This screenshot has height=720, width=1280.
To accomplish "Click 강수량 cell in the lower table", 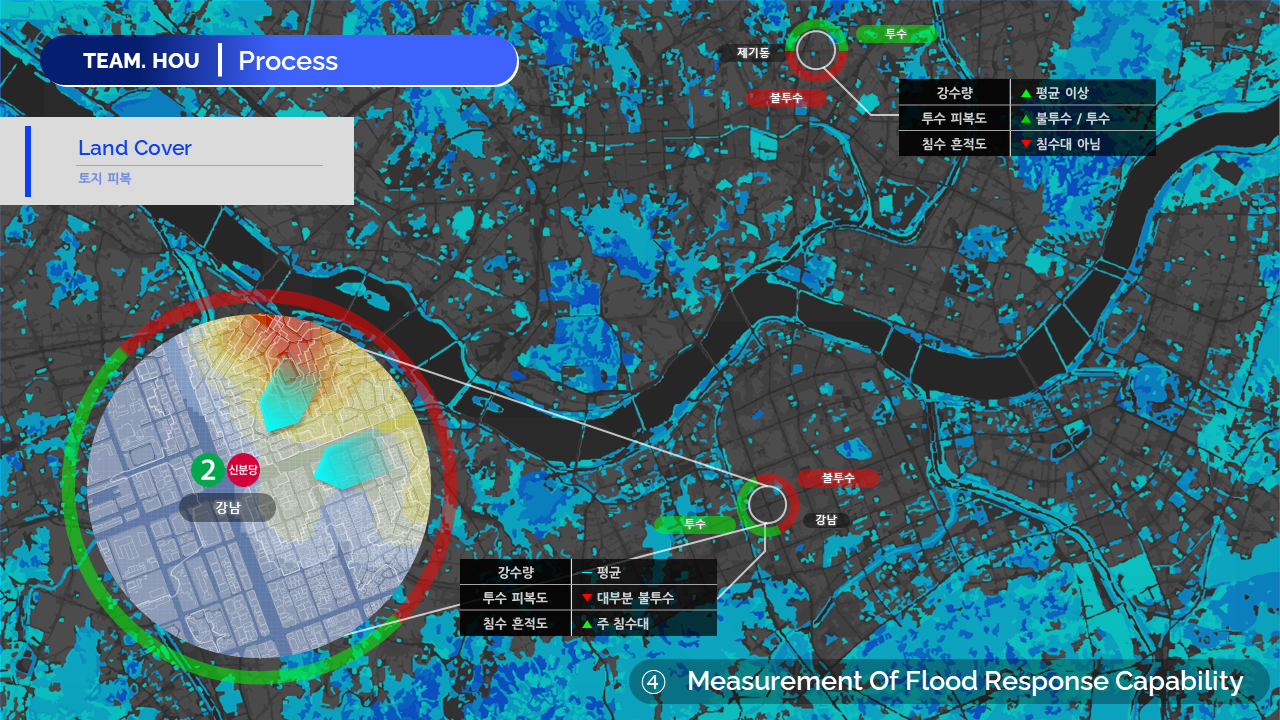I will tap(515, 572).
